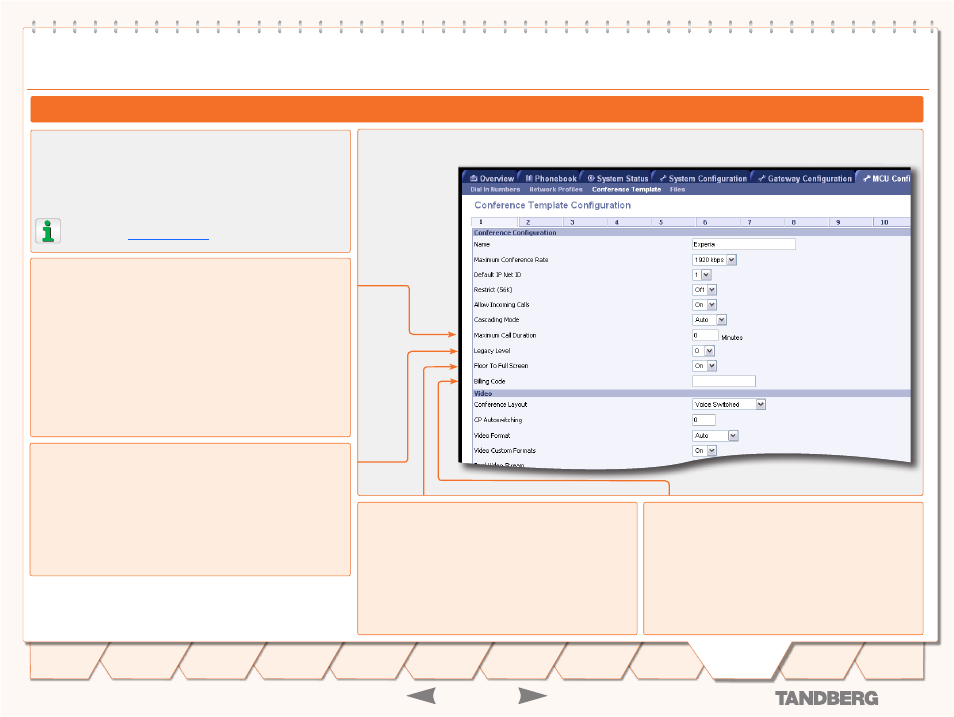Screen dimensions: 954x717
Task: Click the Gateway Configuration wrench icon
Action: (762, 178)
